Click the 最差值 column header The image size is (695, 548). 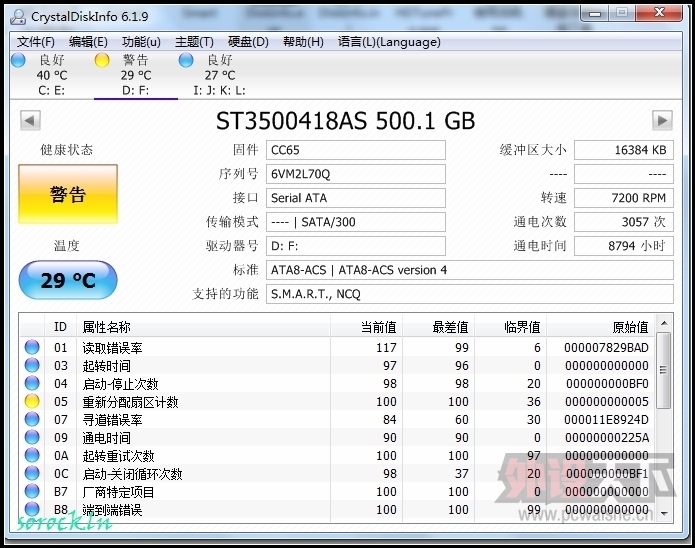click(x=438, y=327)
